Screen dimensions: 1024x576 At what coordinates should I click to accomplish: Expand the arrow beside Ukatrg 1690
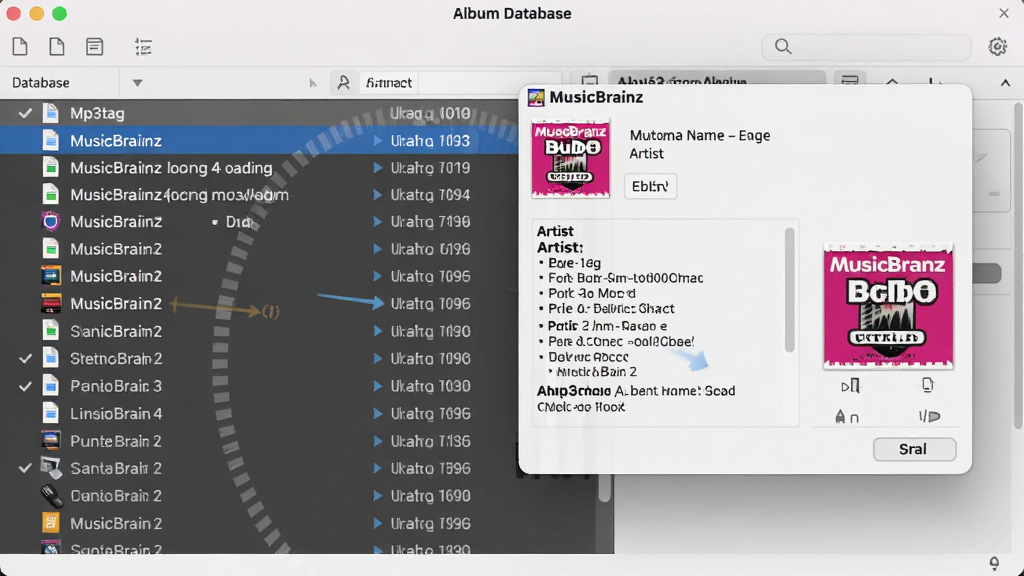coord(377,496)
